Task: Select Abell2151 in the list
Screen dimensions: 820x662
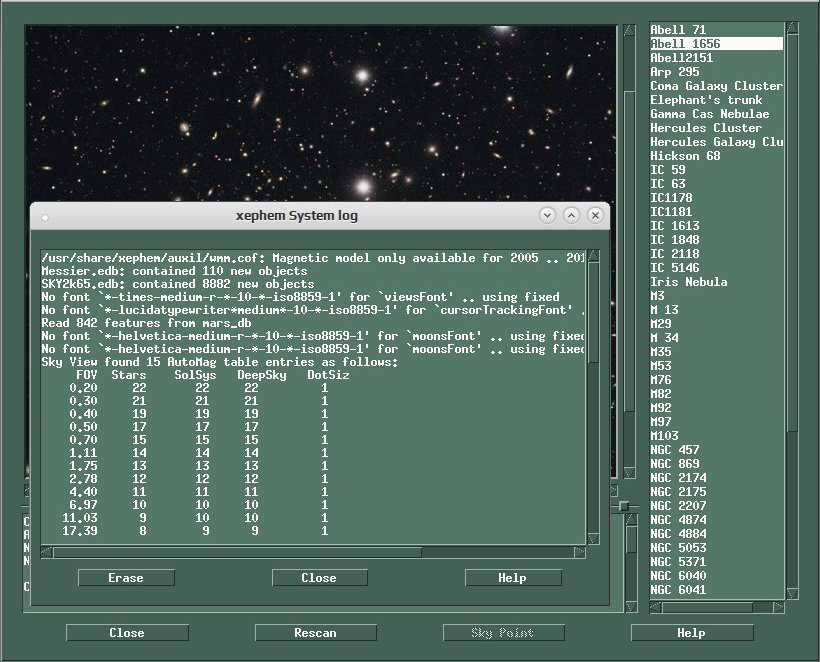Action: 716,58
